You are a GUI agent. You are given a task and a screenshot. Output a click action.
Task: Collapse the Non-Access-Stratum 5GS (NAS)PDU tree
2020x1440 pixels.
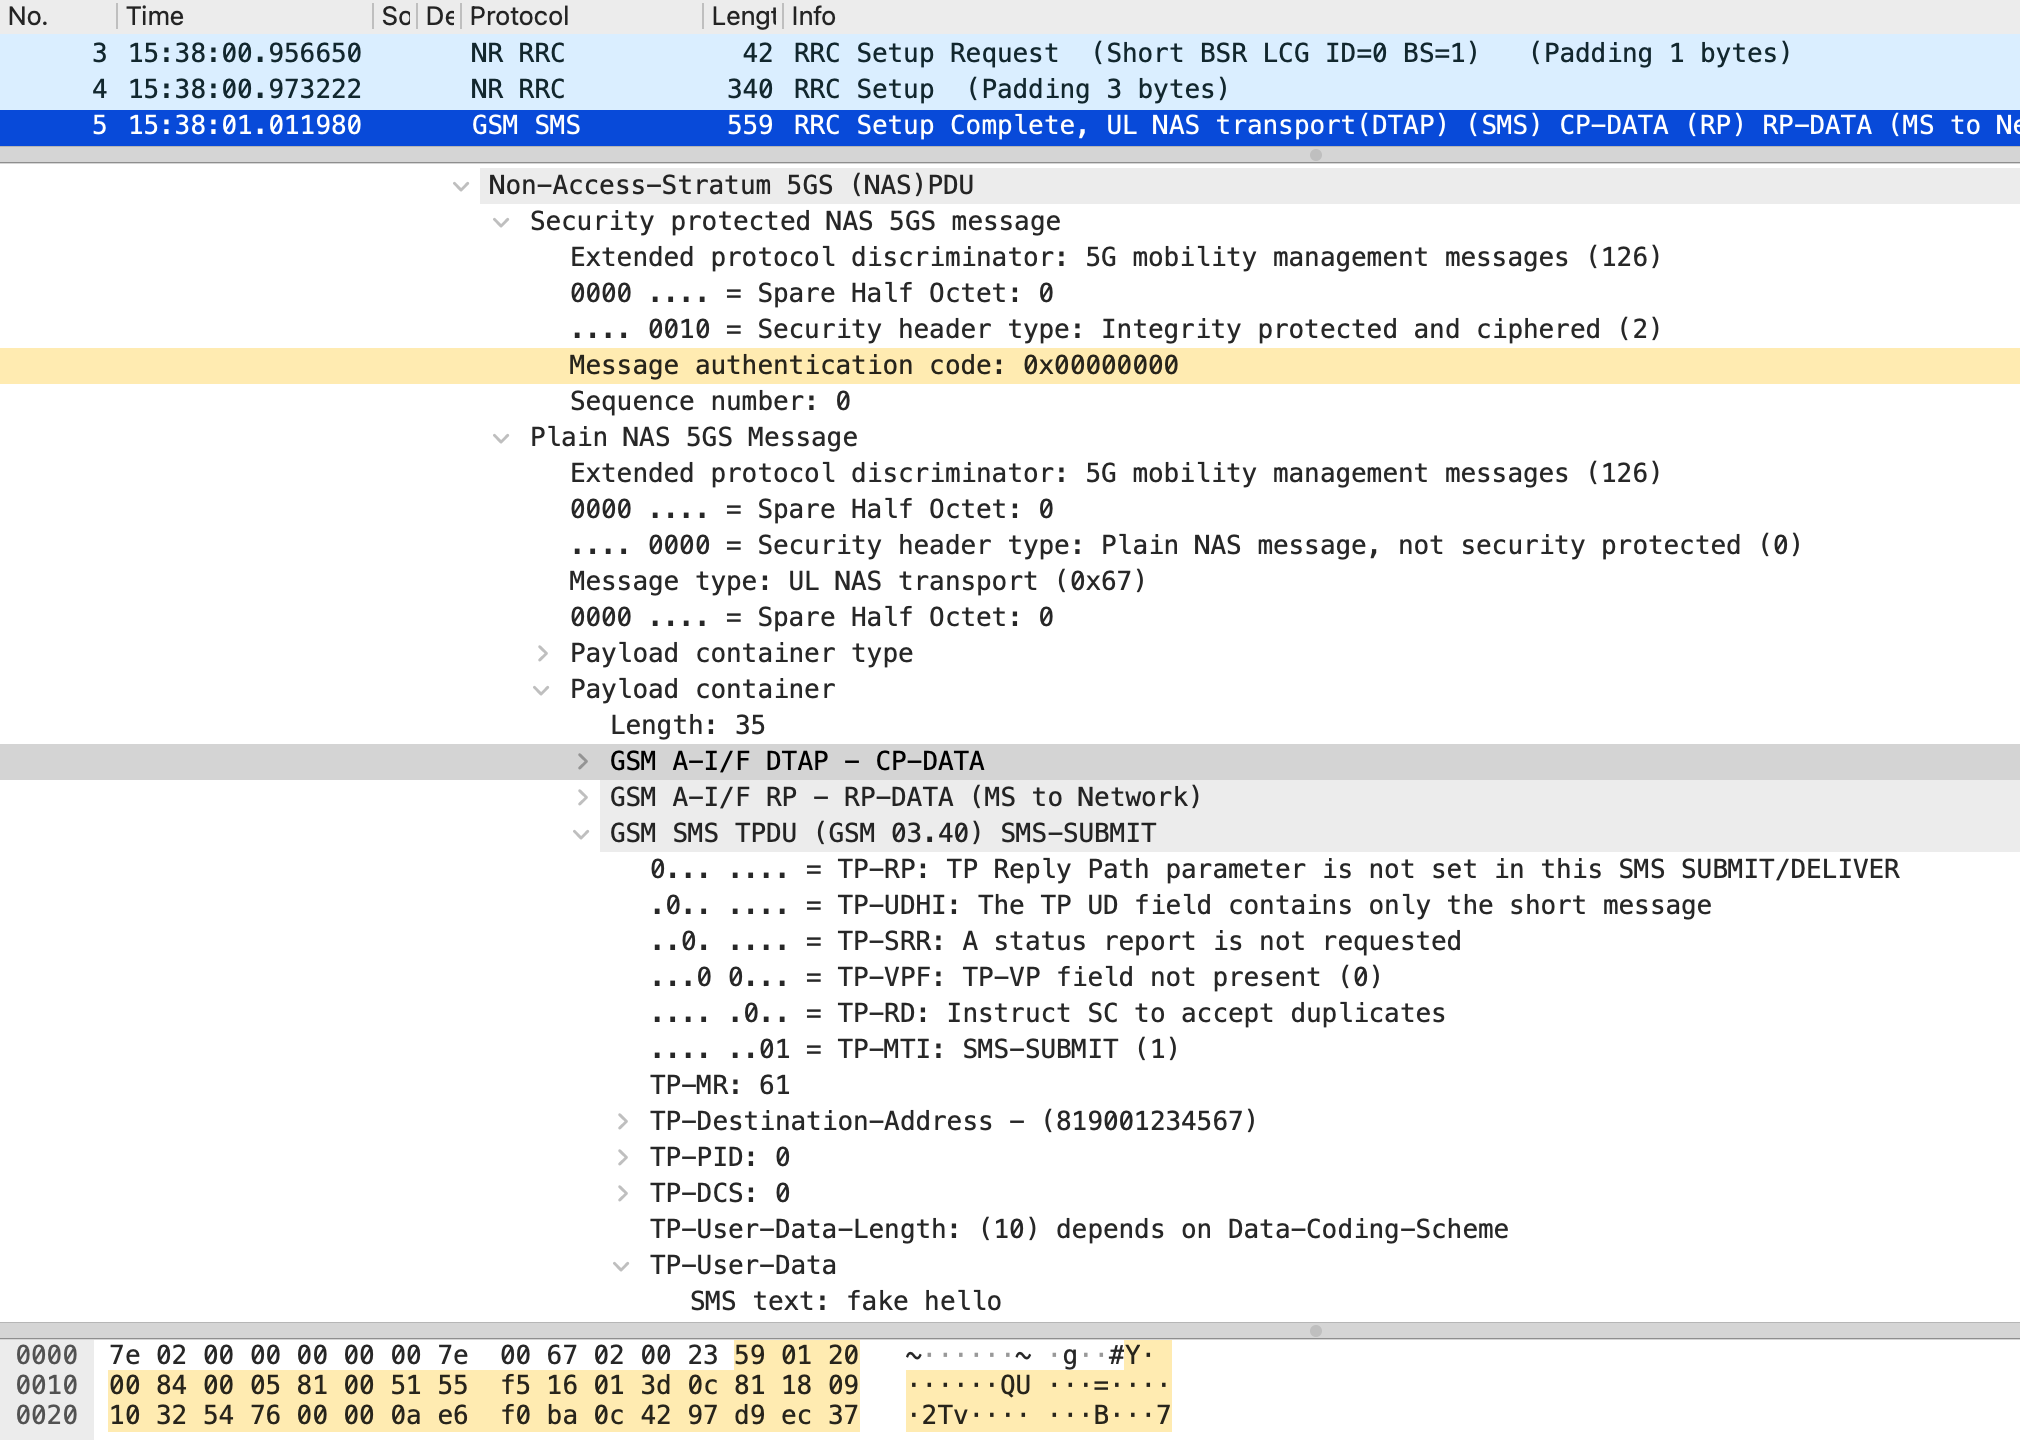pyautogui.click(x=461, y=186)
